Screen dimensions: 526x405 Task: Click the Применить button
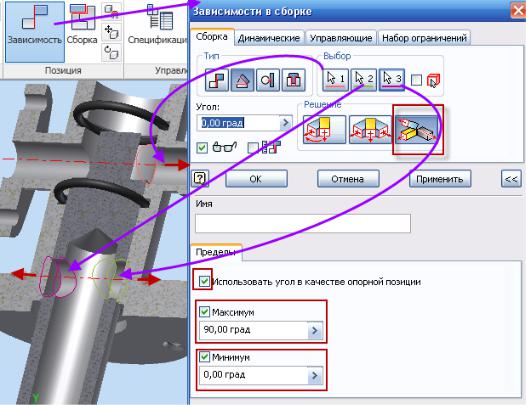[x=440, y=179]
